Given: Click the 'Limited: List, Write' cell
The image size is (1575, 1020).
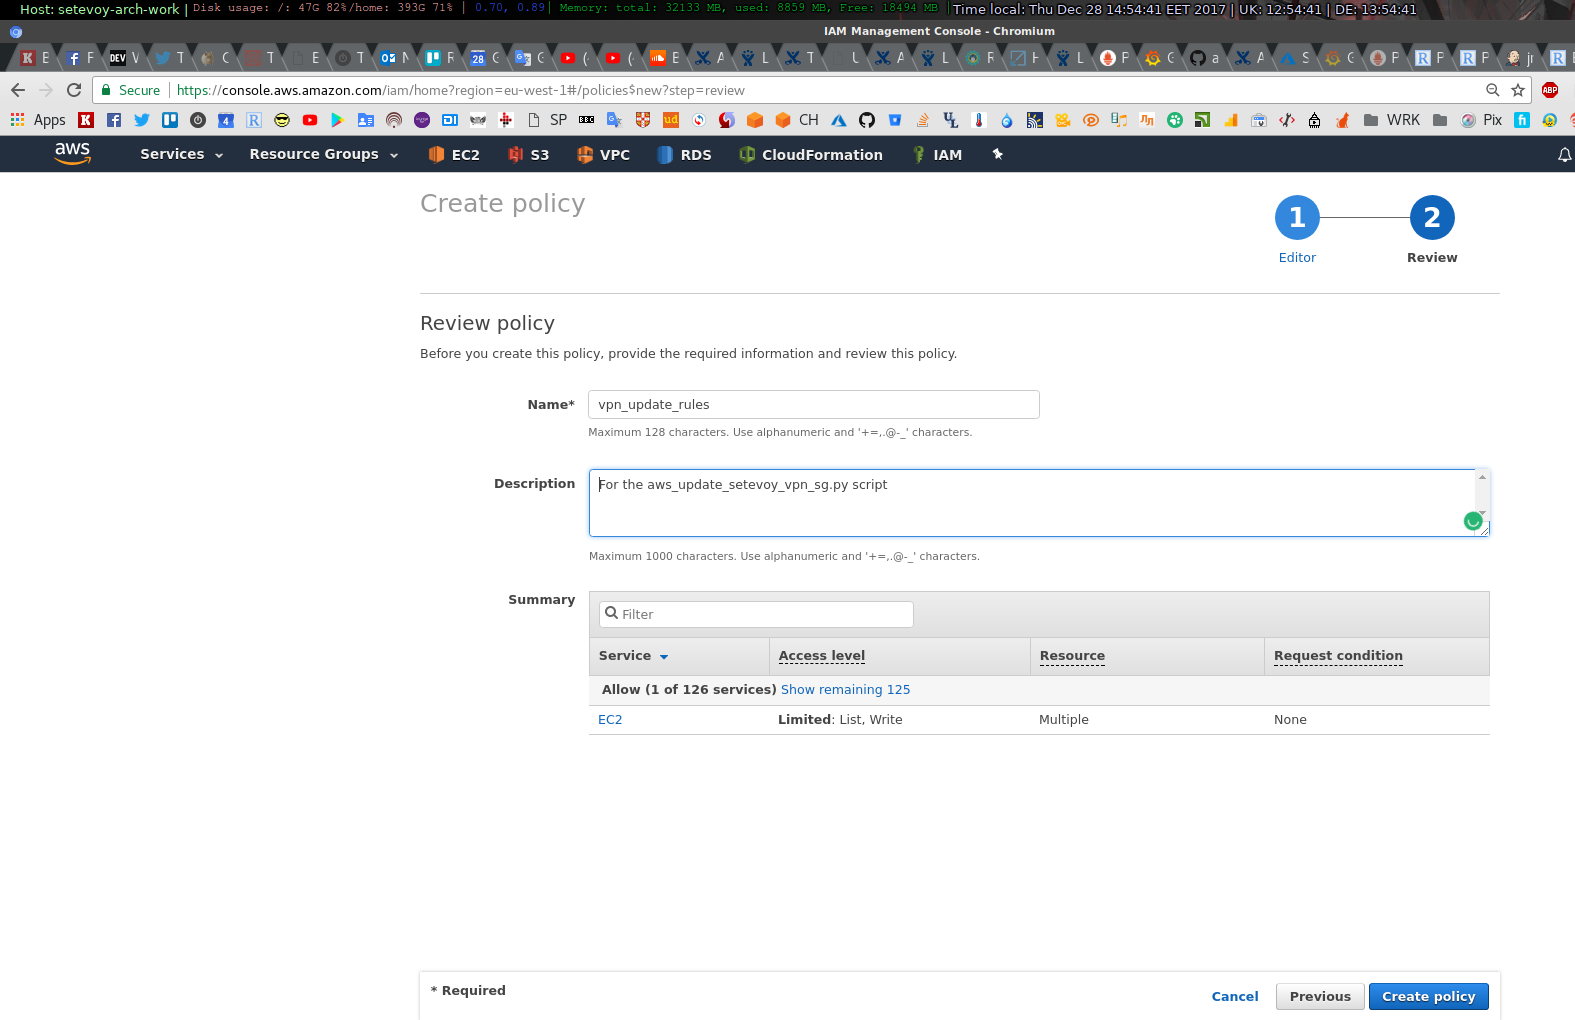Looking at the screenshot, I should click(x=840, y=720).
